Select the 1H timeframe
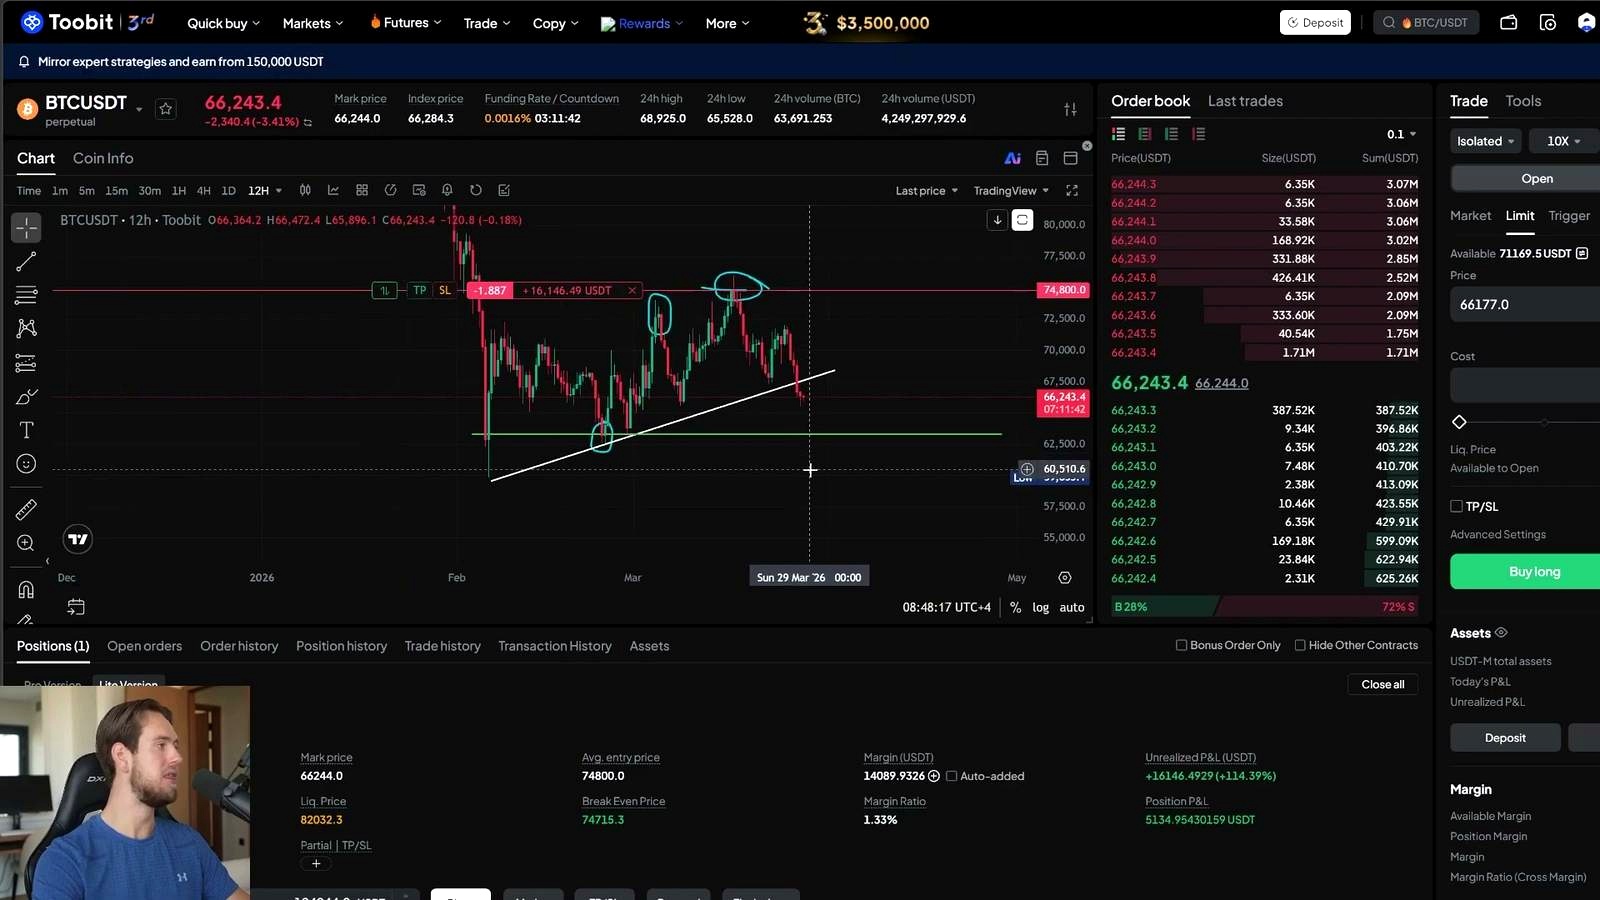The image size is (1600, 900). click(179, 190)
